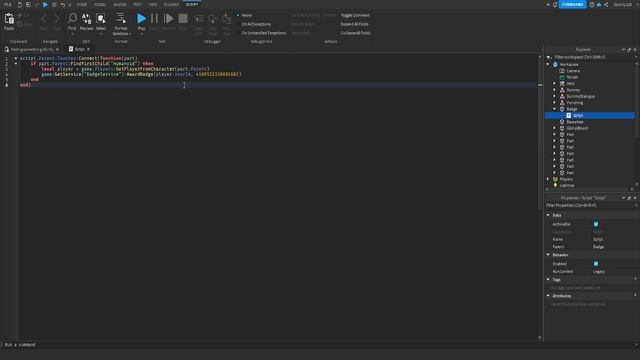Click the Paste clipboard icon
640x360 pixels.
tap(9, 19)
